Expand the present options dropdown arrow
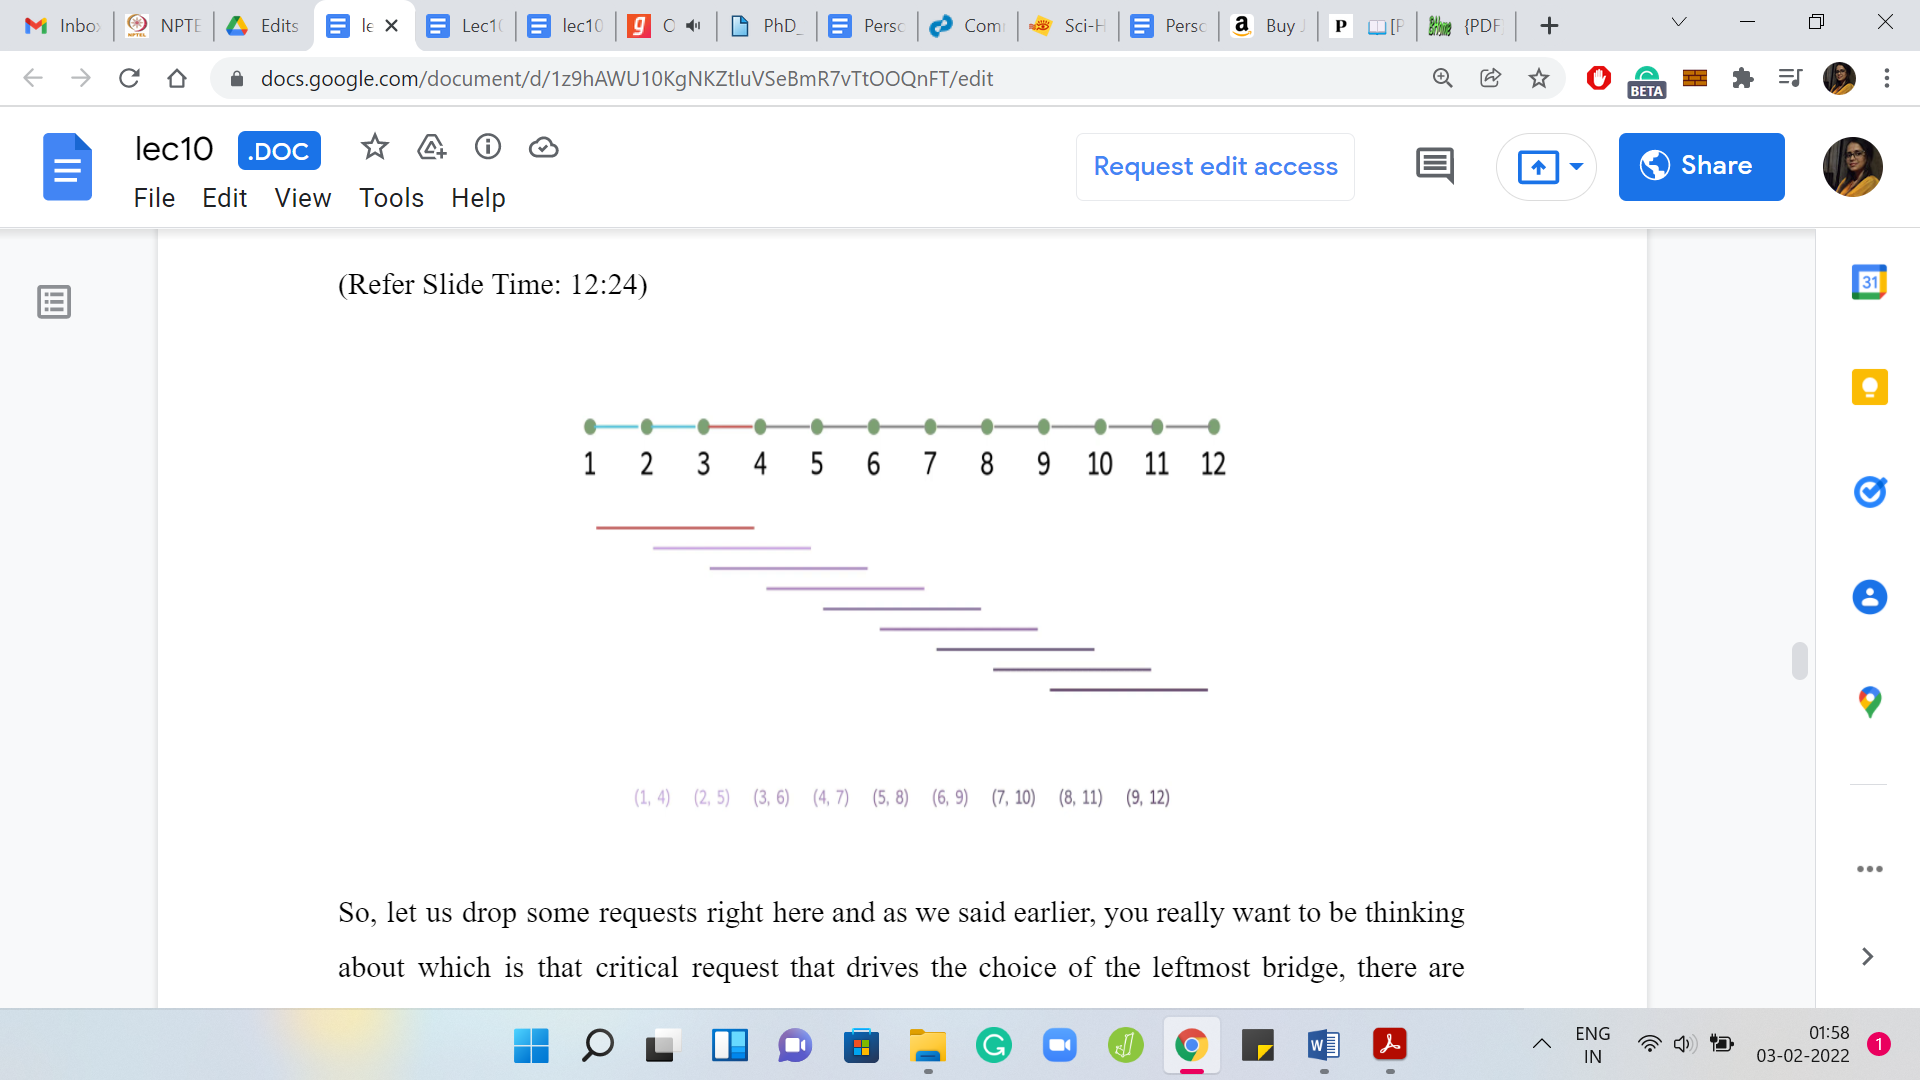This screenshot has height=1080, width=1920. [1576, 166]
